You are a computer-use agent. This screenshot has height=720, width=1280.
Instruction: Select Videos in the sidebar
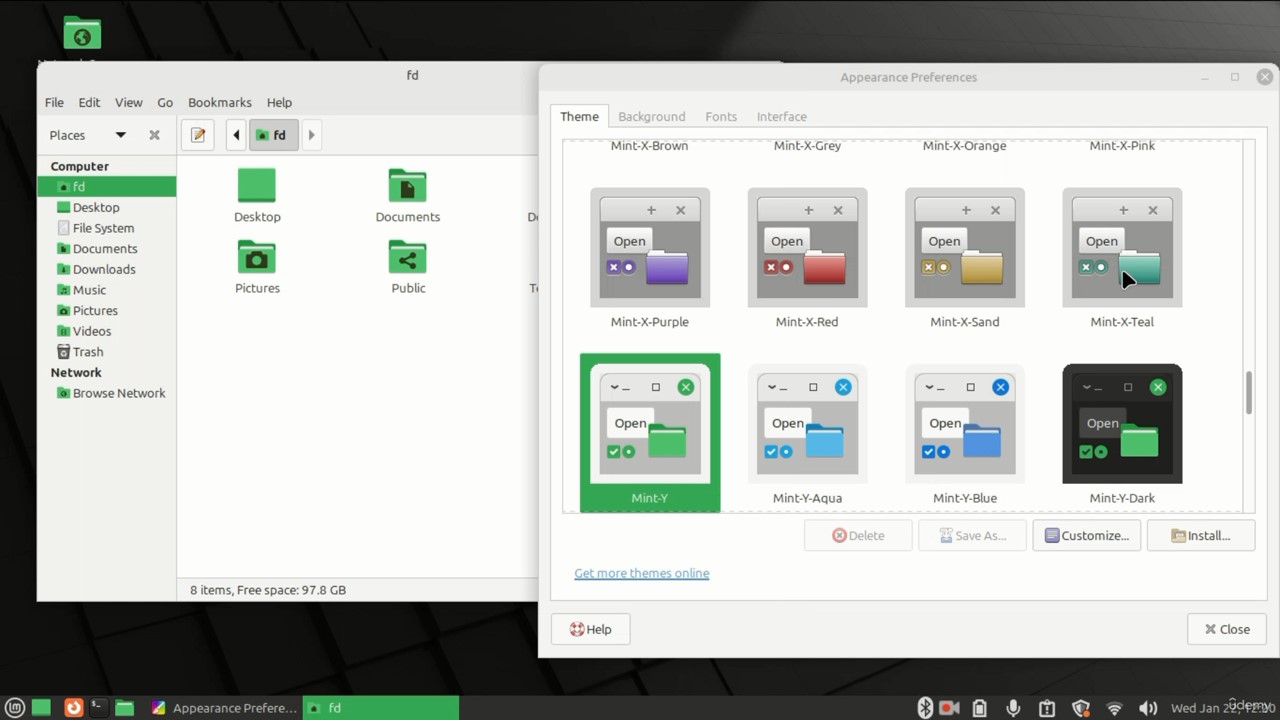107,331
